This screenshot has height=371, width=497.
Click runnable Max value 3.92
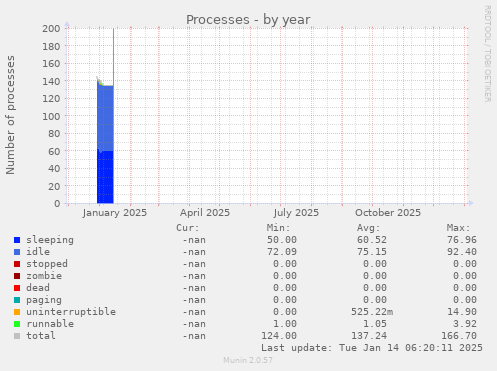pyautogui.click(x=465, y=324)
